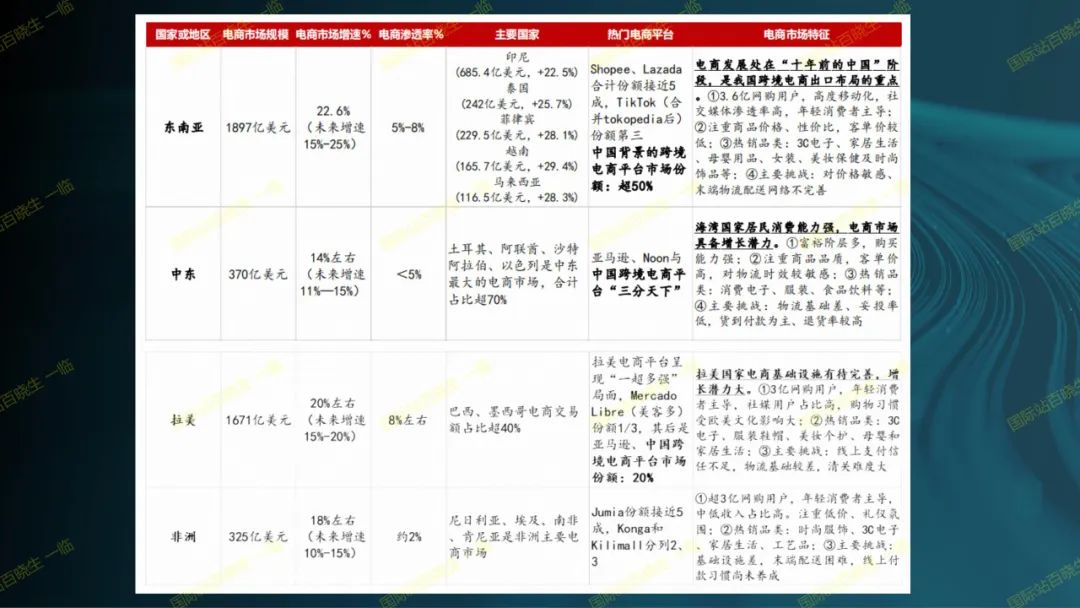The width and height of the screenshot is (1080, 608).
Task: Click the '325亿美元' market size cell
Action: coord(258,536)
